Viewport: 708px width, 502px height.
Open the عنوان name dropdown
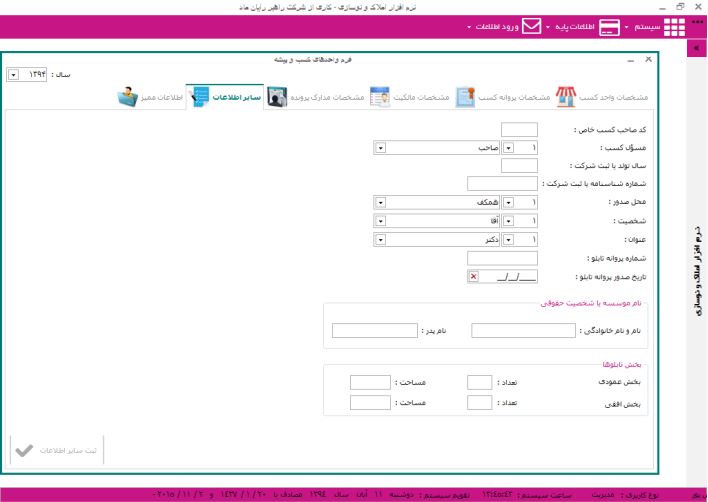[x=380, y=239]
